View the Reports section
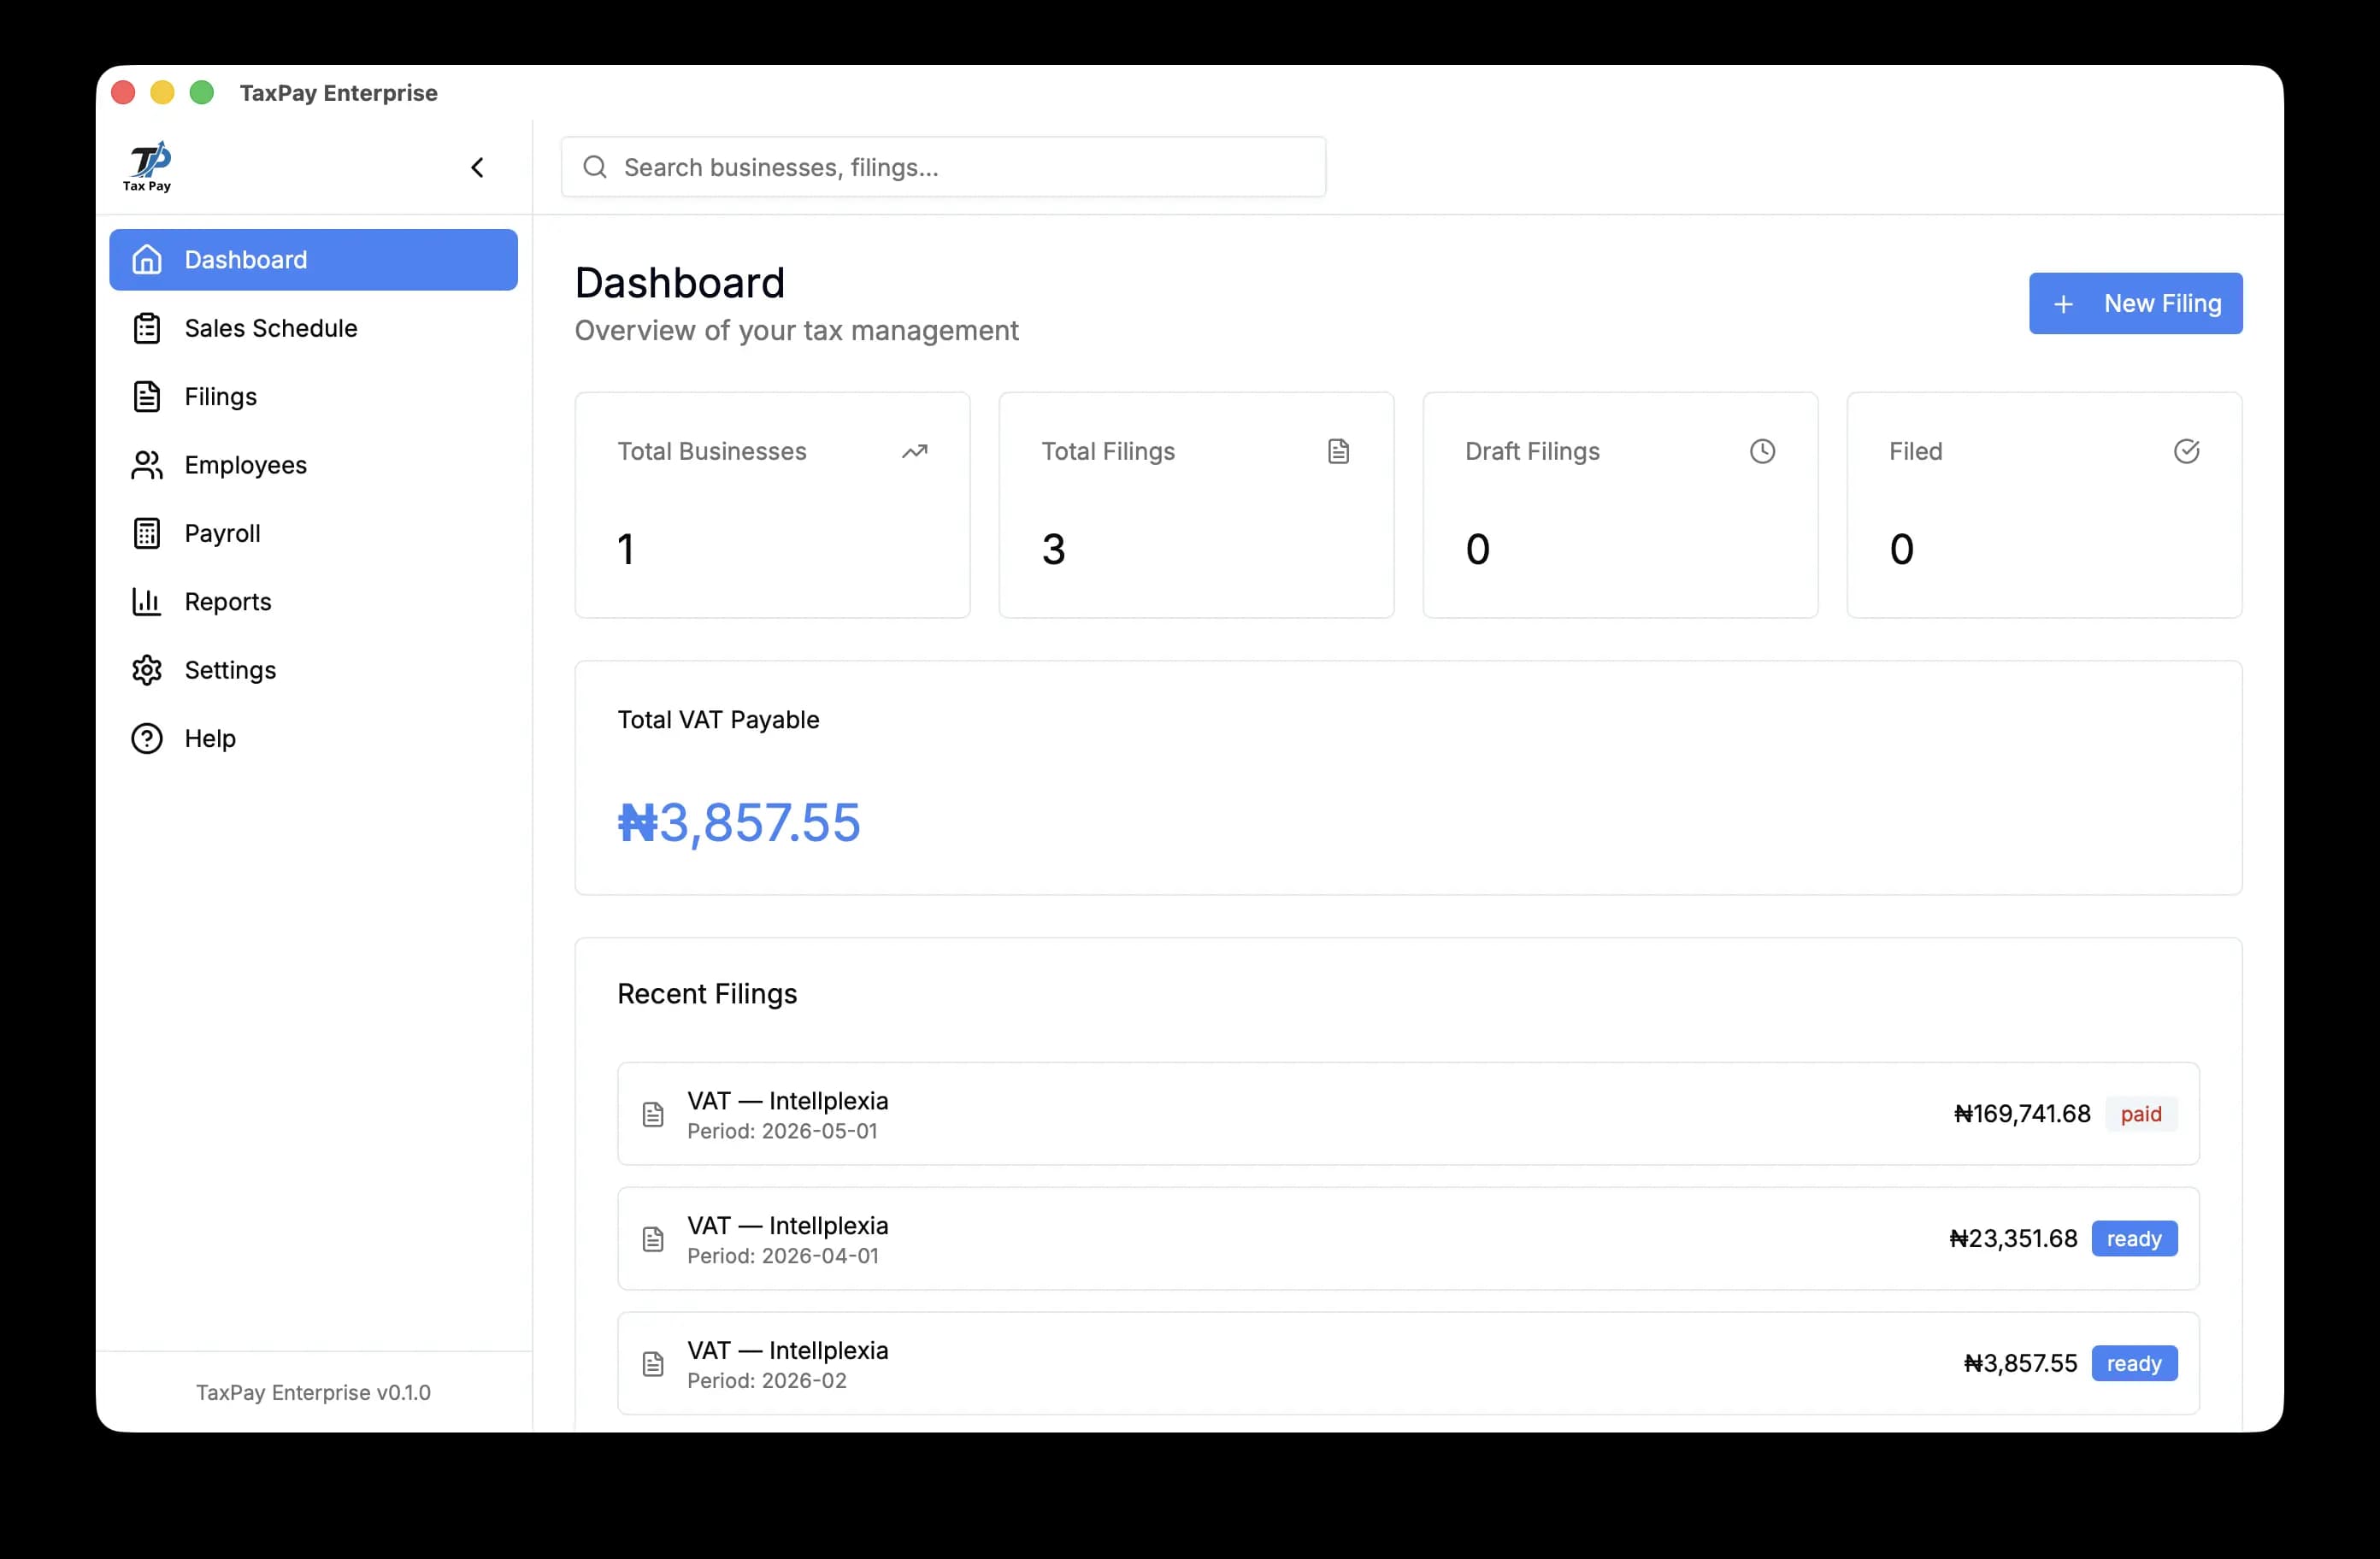2380x1559 pixels. [x=313, y=601]
